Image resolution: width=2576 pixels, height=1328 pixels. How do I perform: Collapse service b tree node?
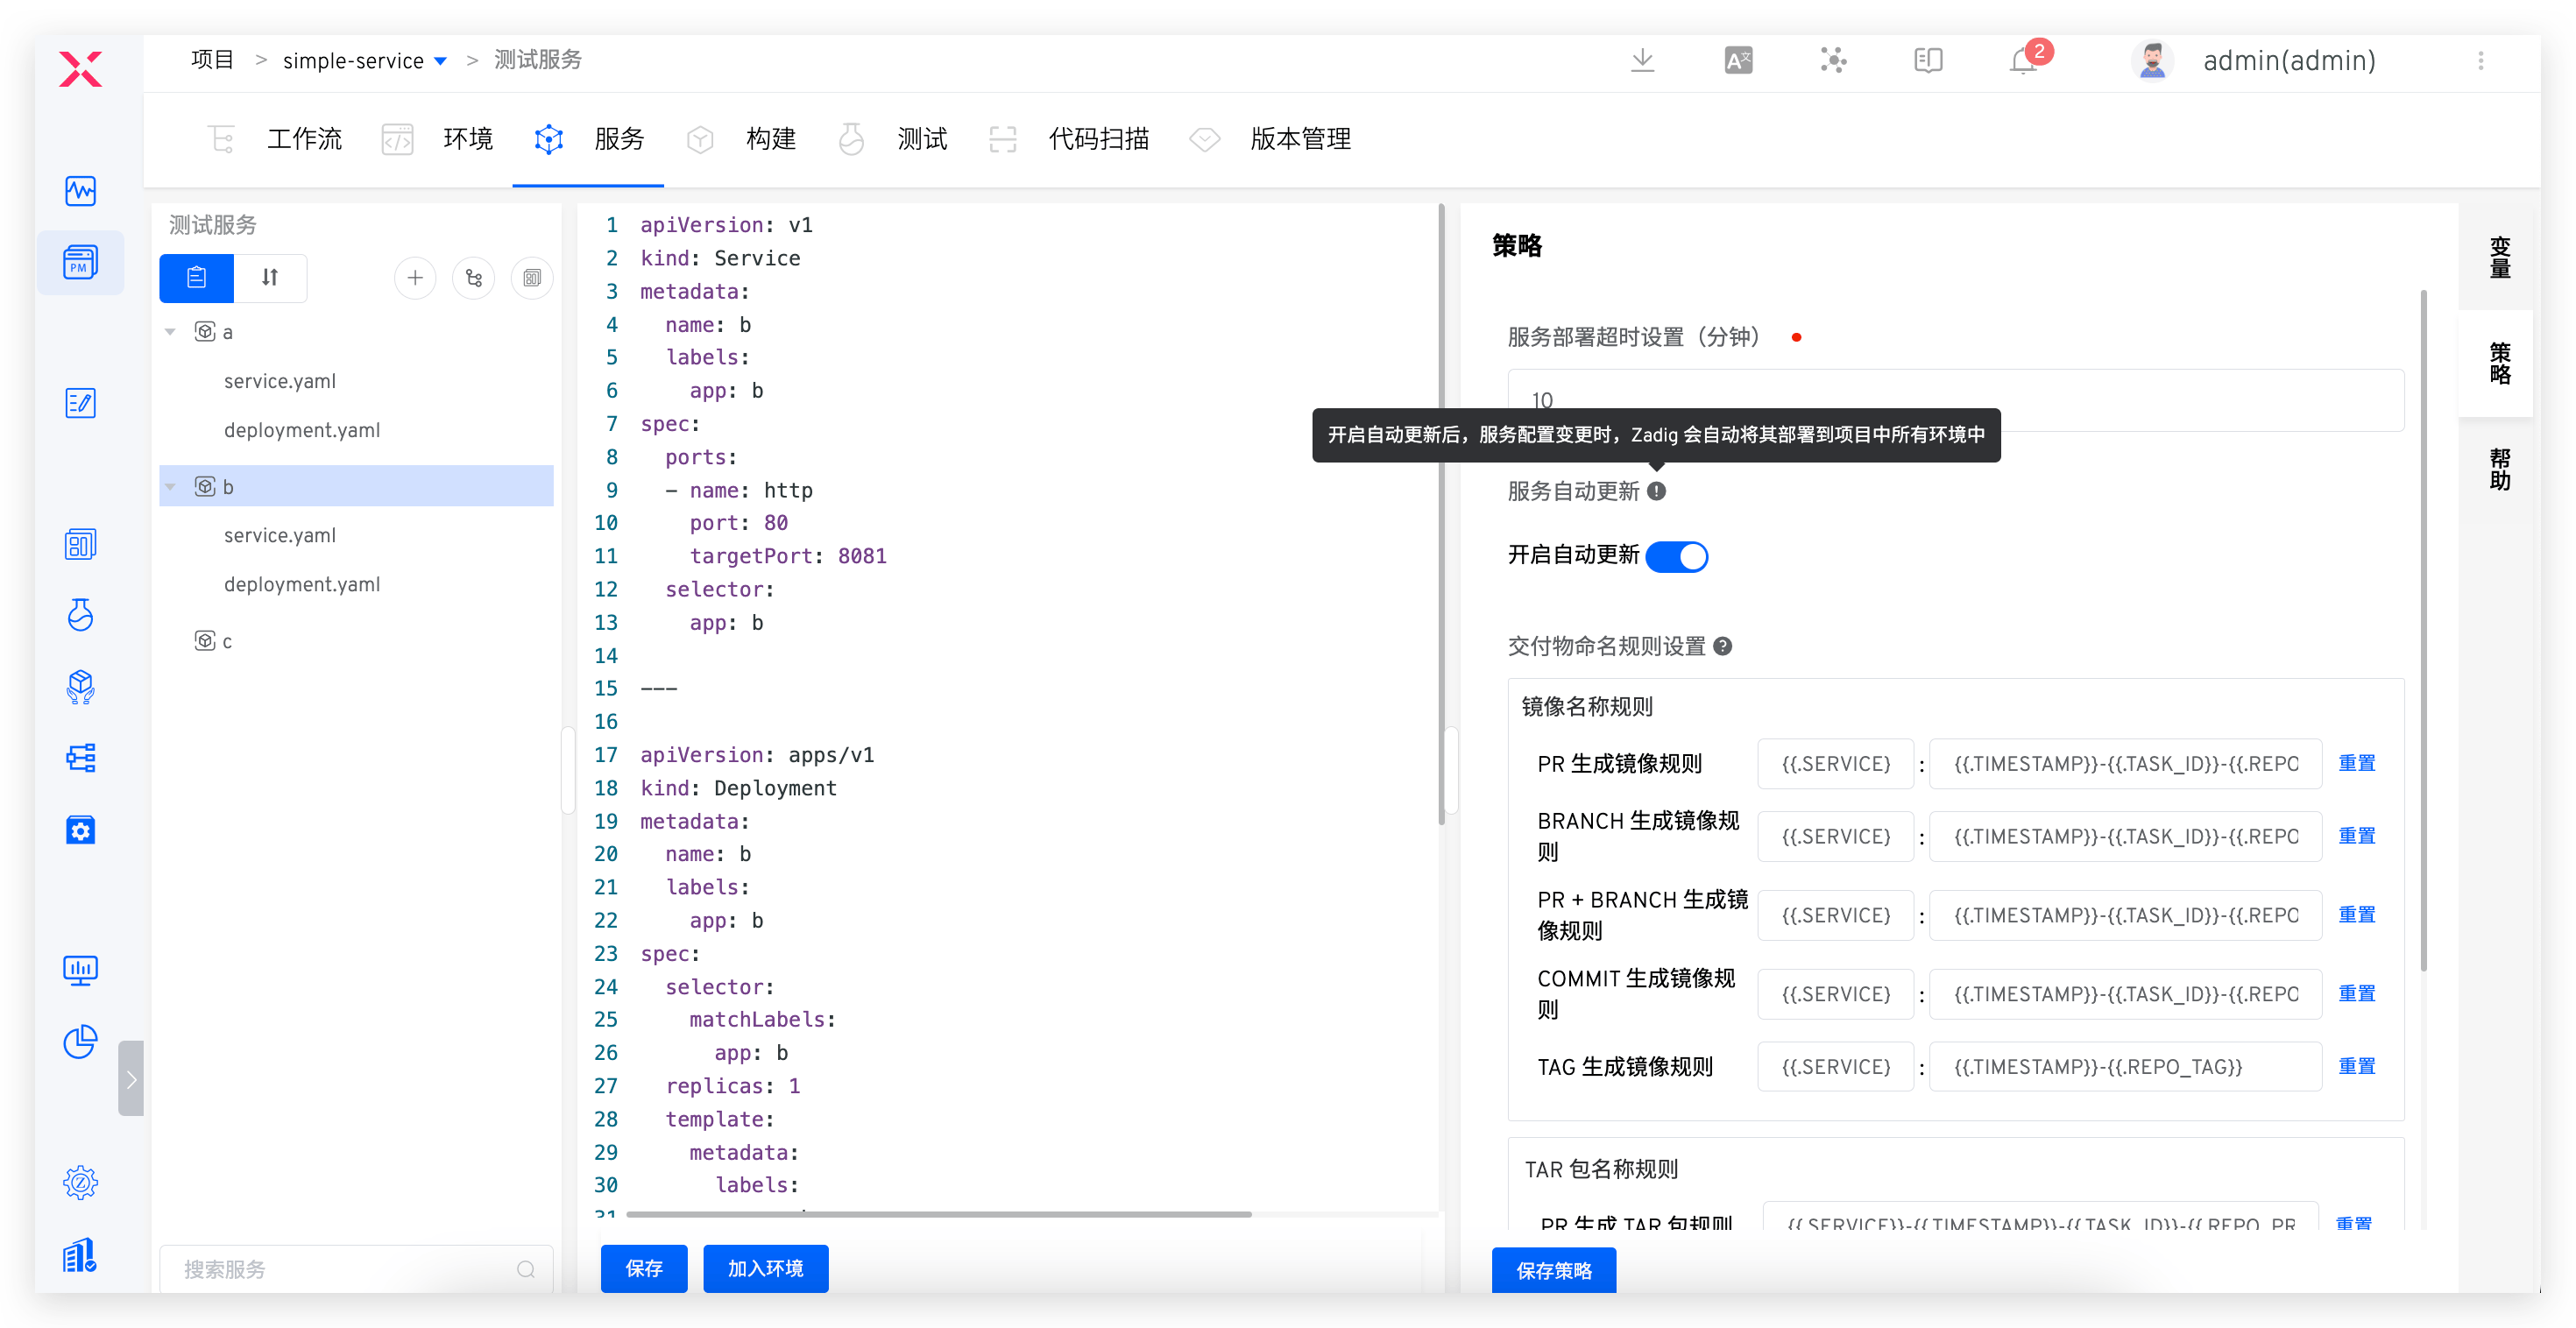pos(171,487)
